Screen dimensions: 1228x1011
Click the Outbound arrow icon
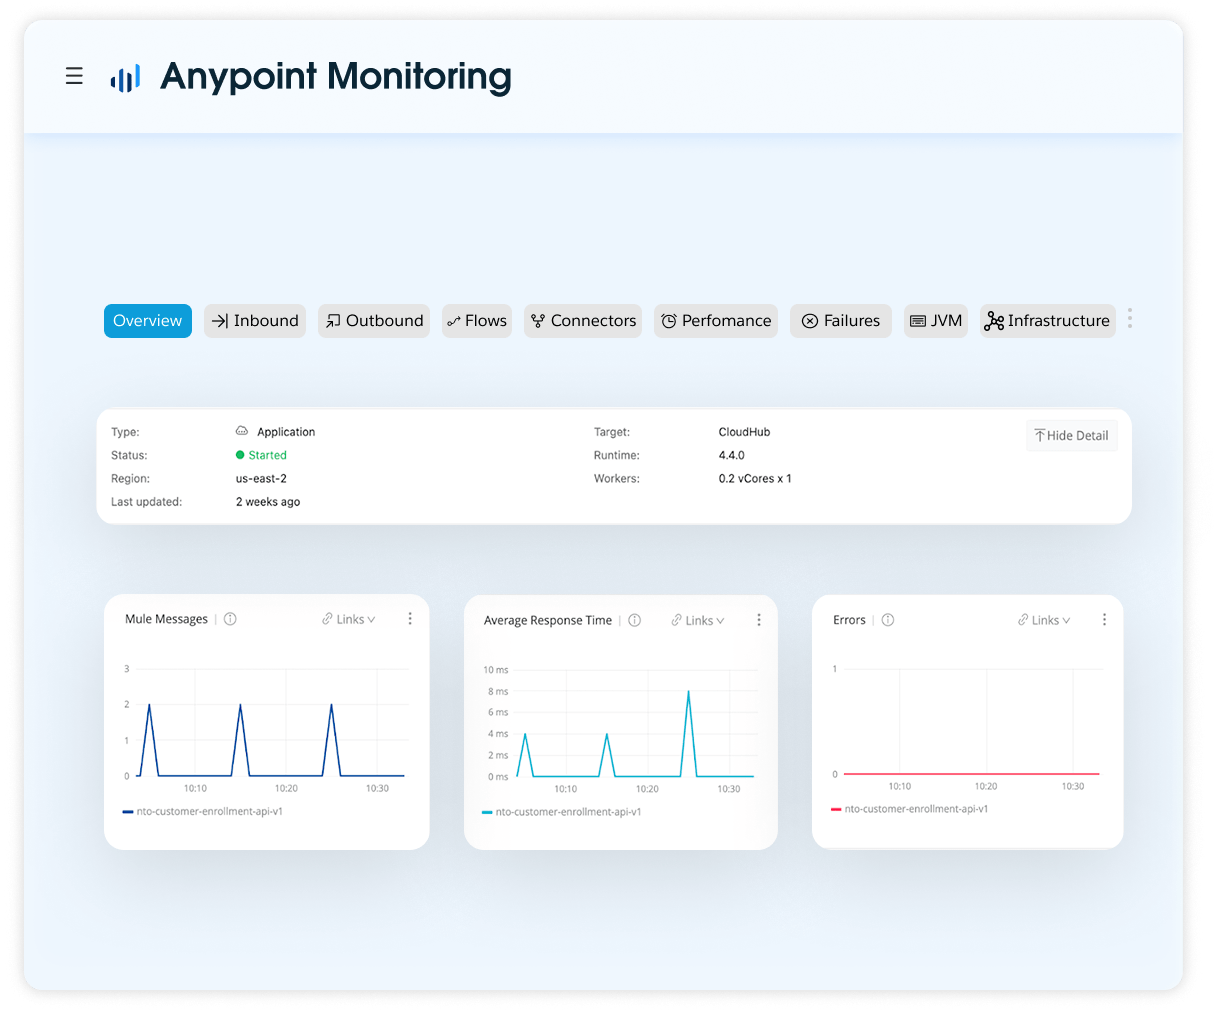click(333, 320)
